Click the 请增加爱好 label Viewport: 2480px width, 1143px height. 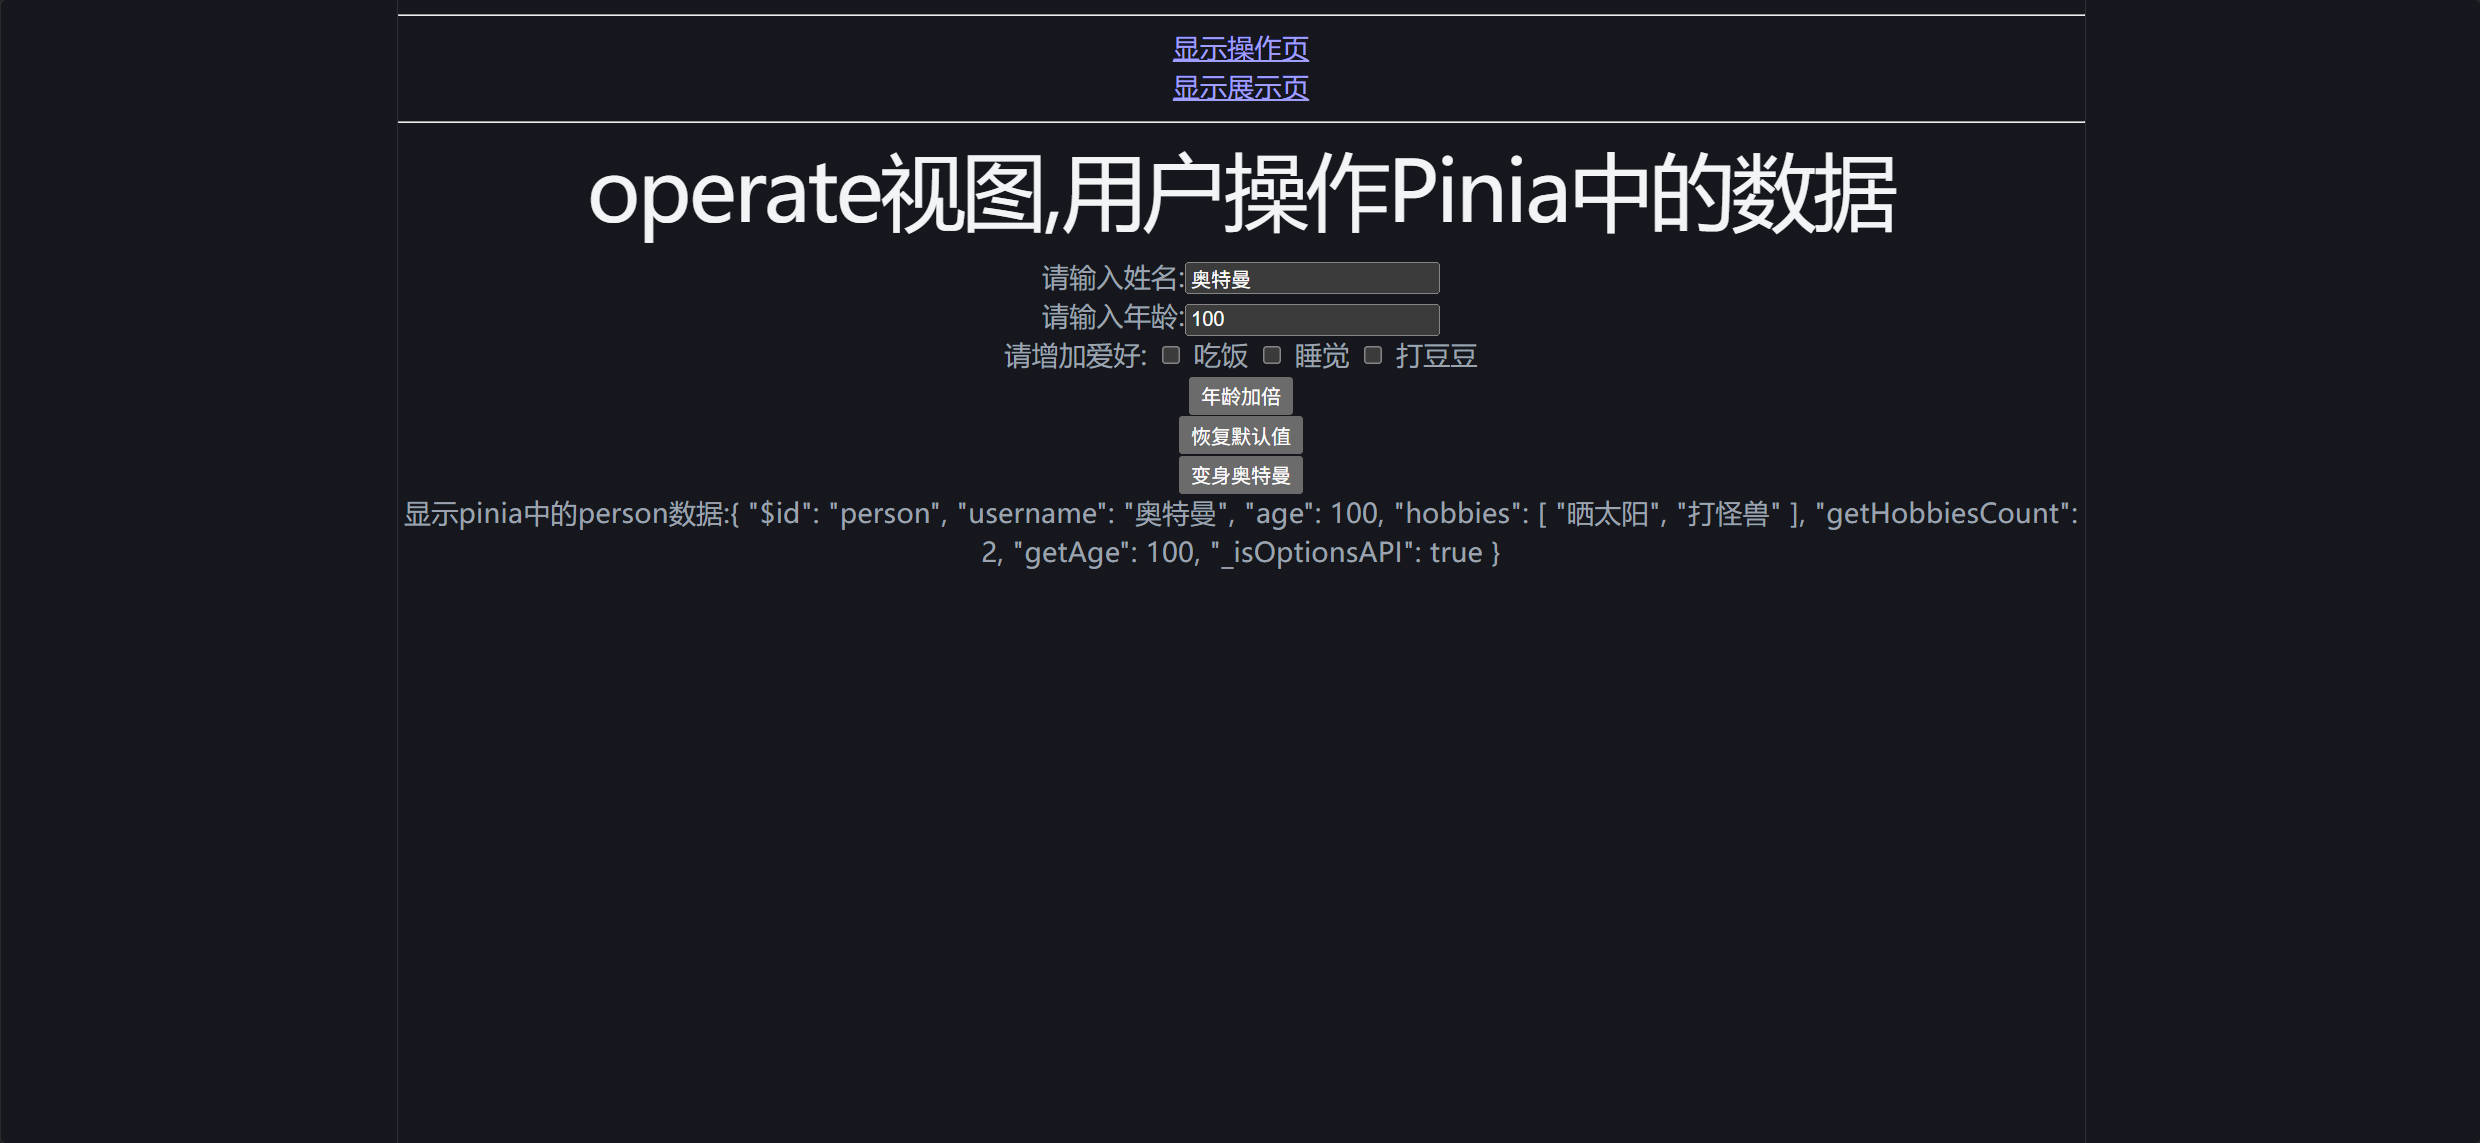1076,356
